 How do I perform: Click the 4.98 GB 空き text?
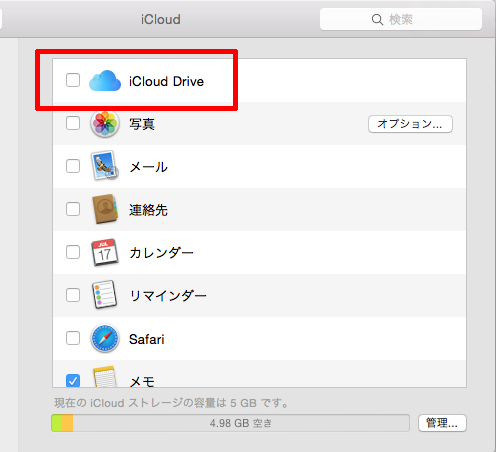pyautogui.click(x=241, y=423)
